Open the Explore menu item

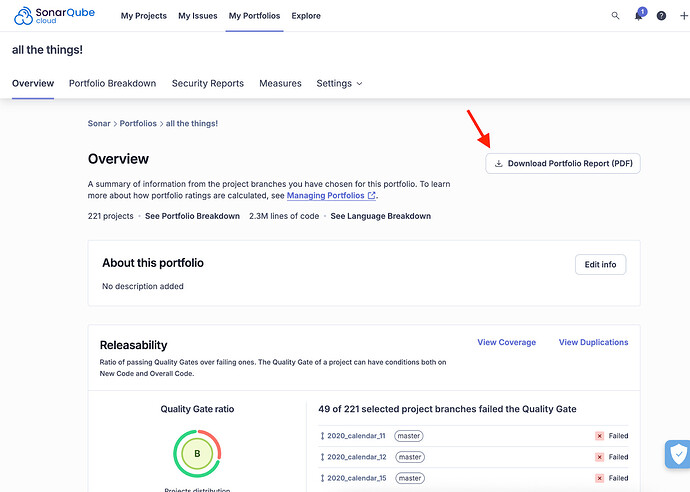click(x=306, y=16)
